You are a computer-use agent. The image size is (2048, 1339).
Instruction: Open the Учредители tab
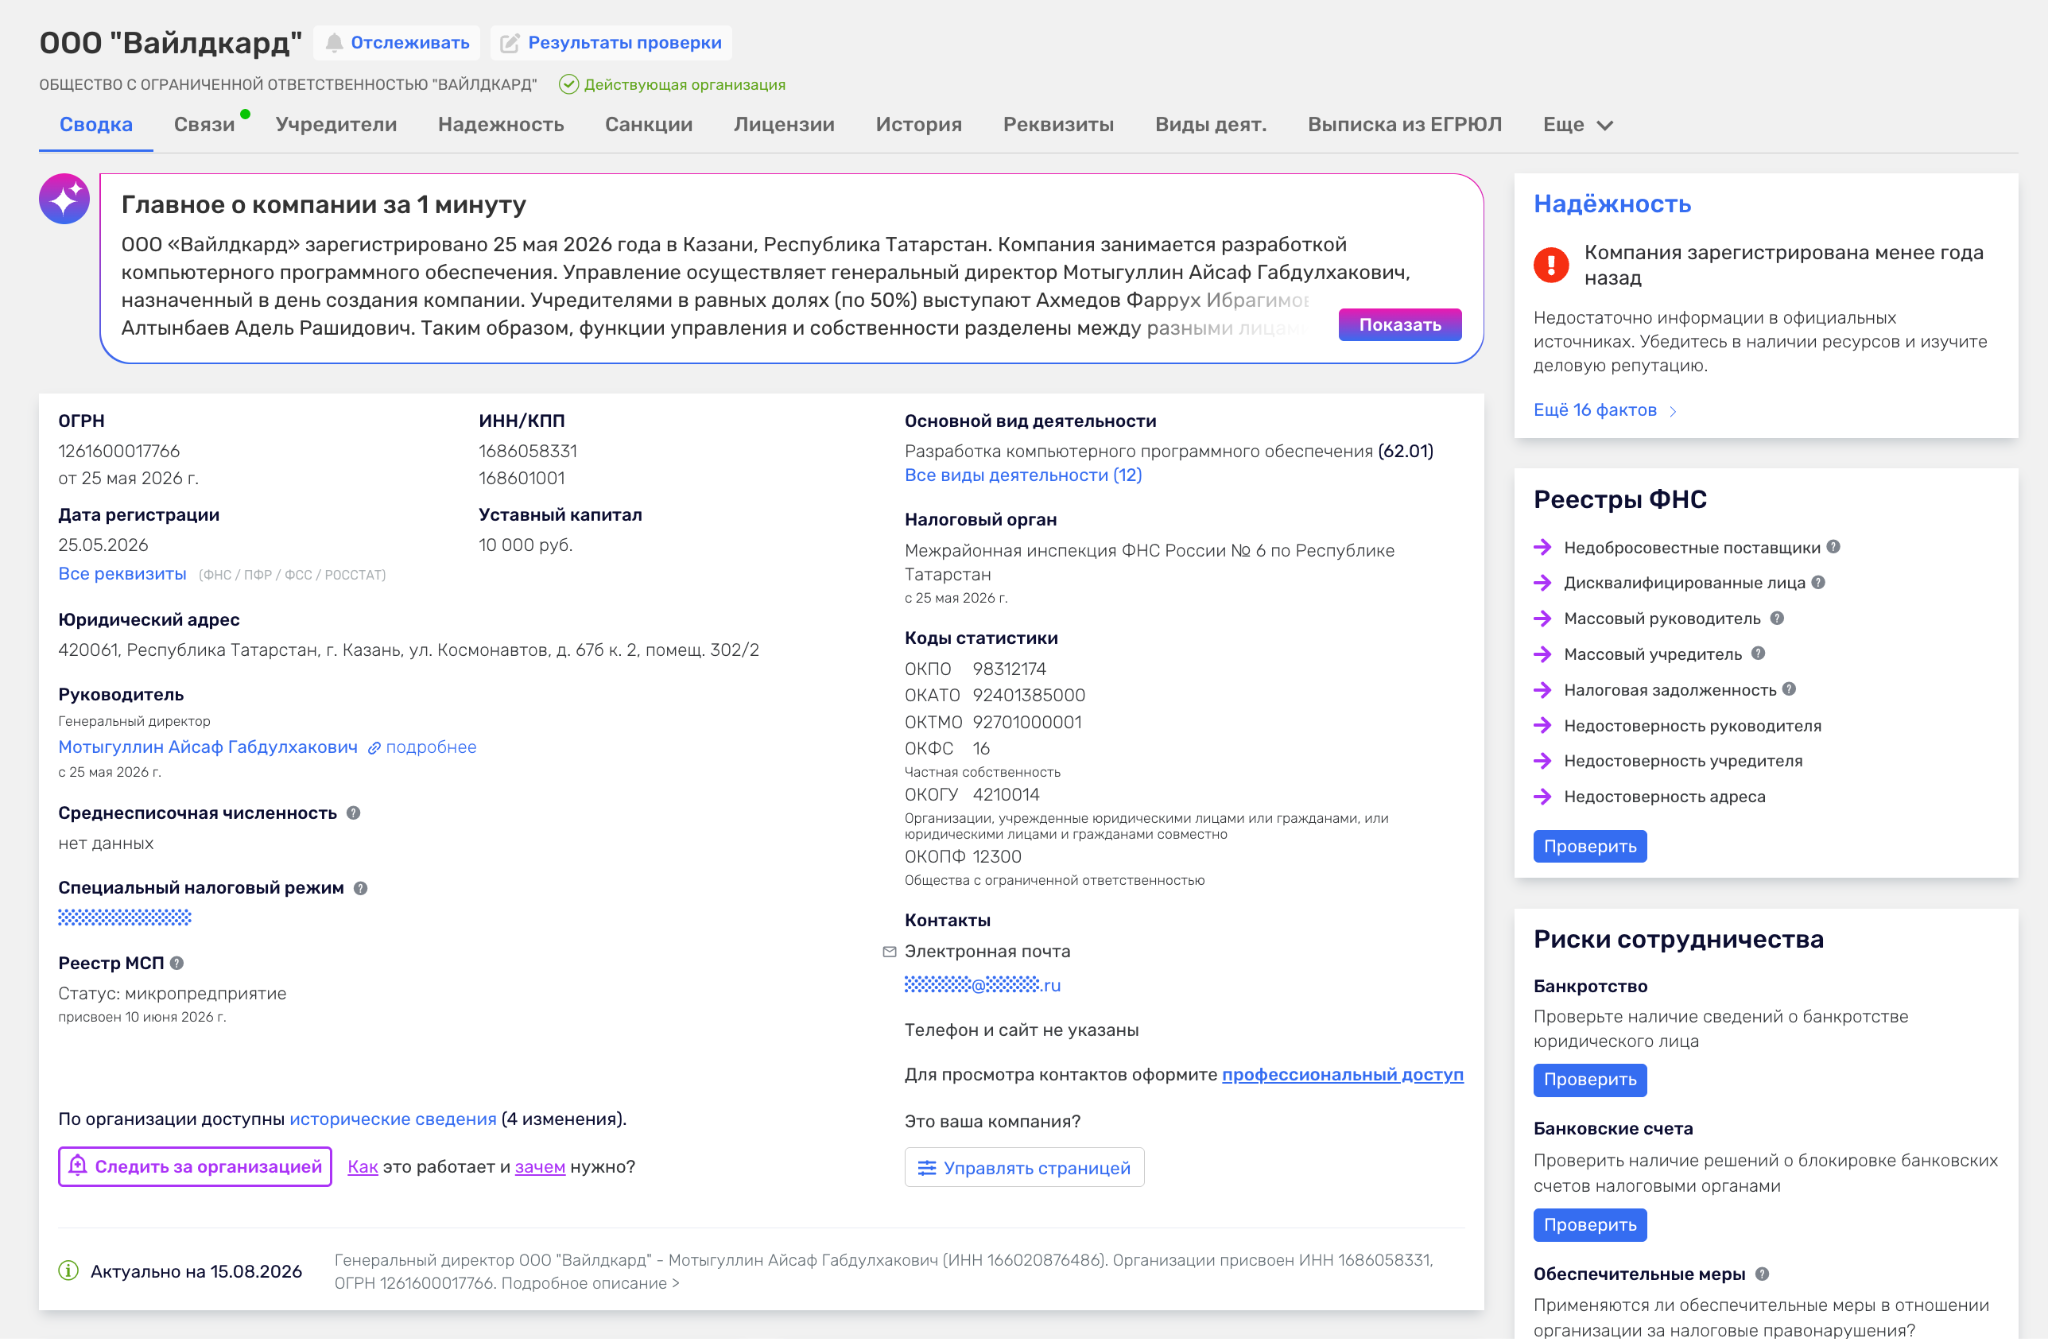[x=336, y=125]
